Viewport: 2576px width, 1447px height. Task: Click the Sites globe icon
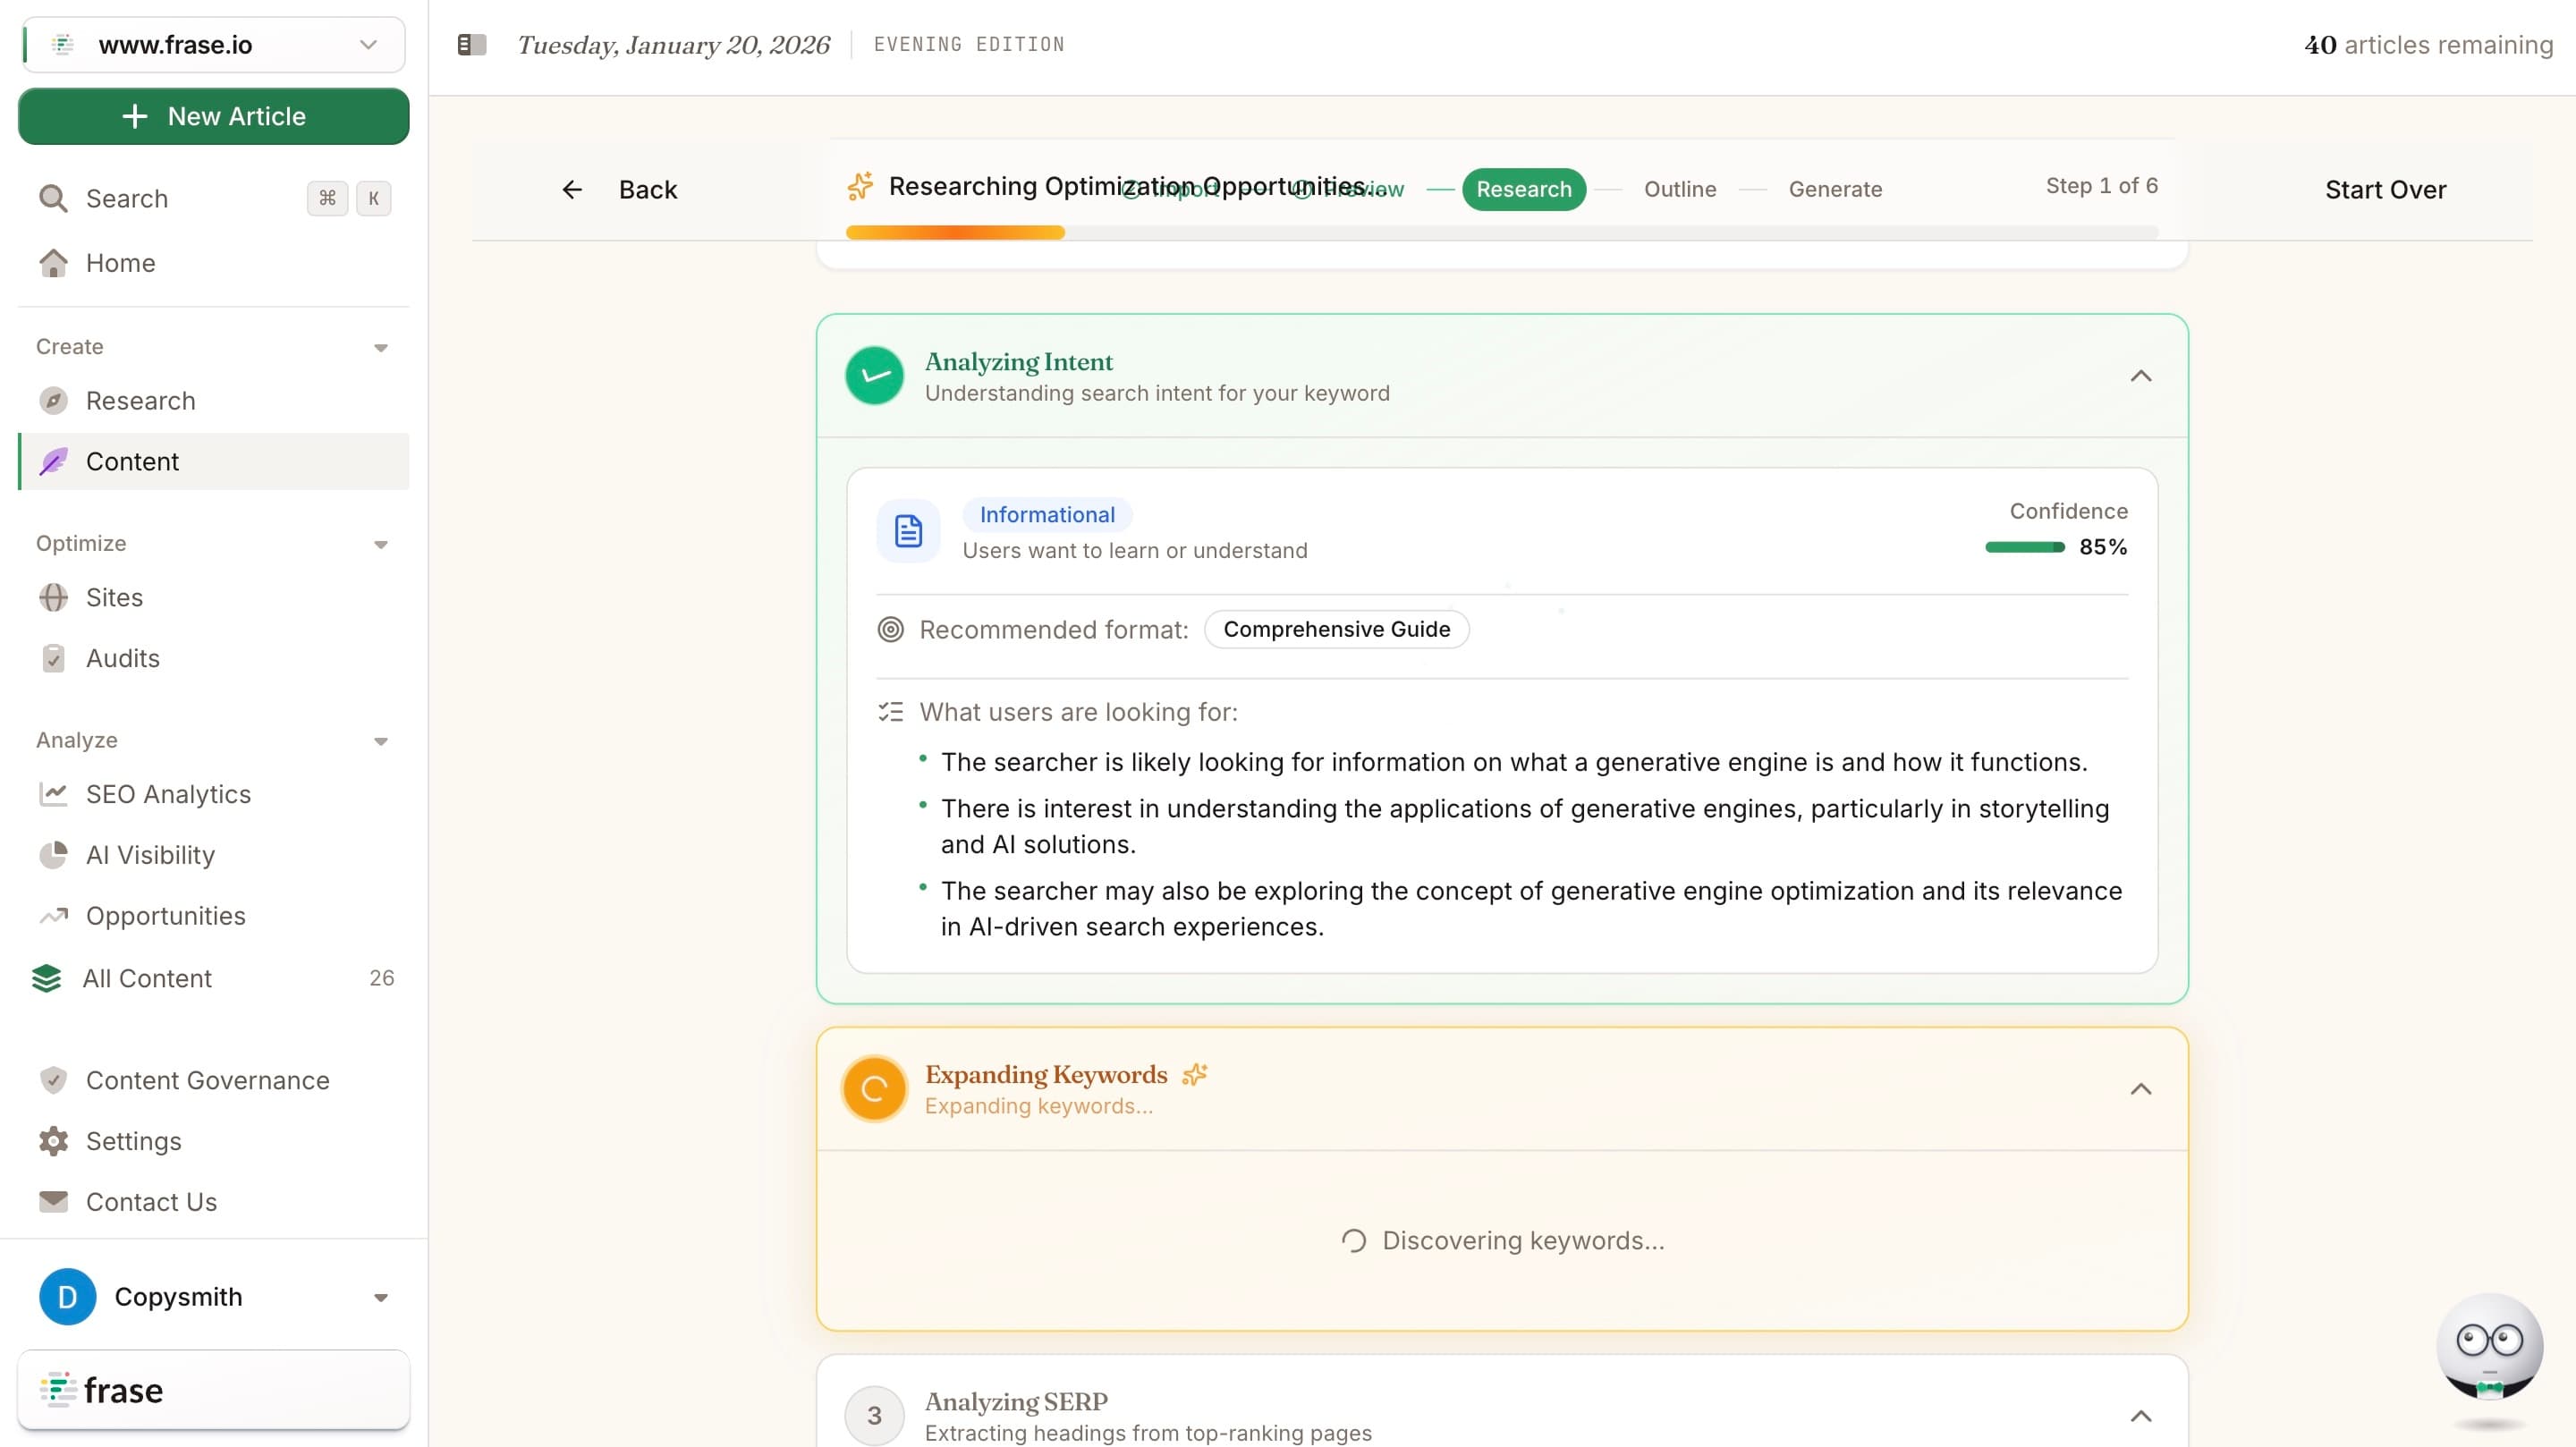tap(54, 597)
